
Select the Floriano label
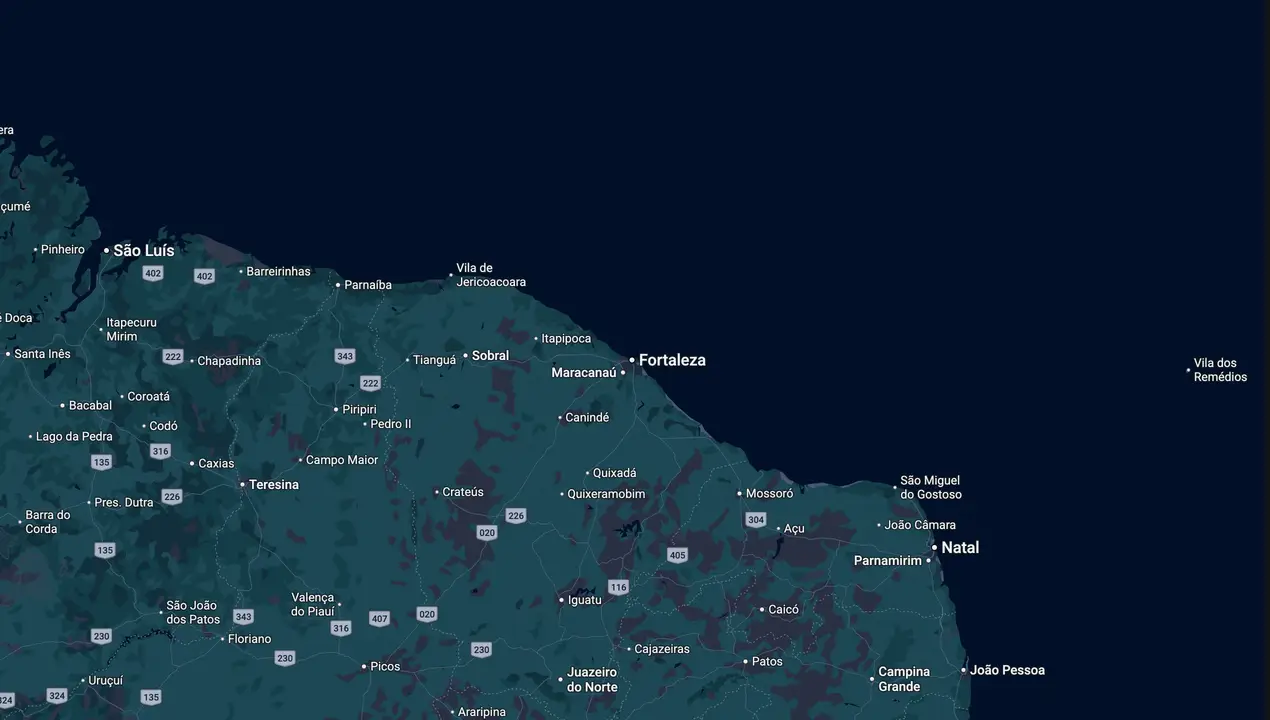(x=249, y=639)
